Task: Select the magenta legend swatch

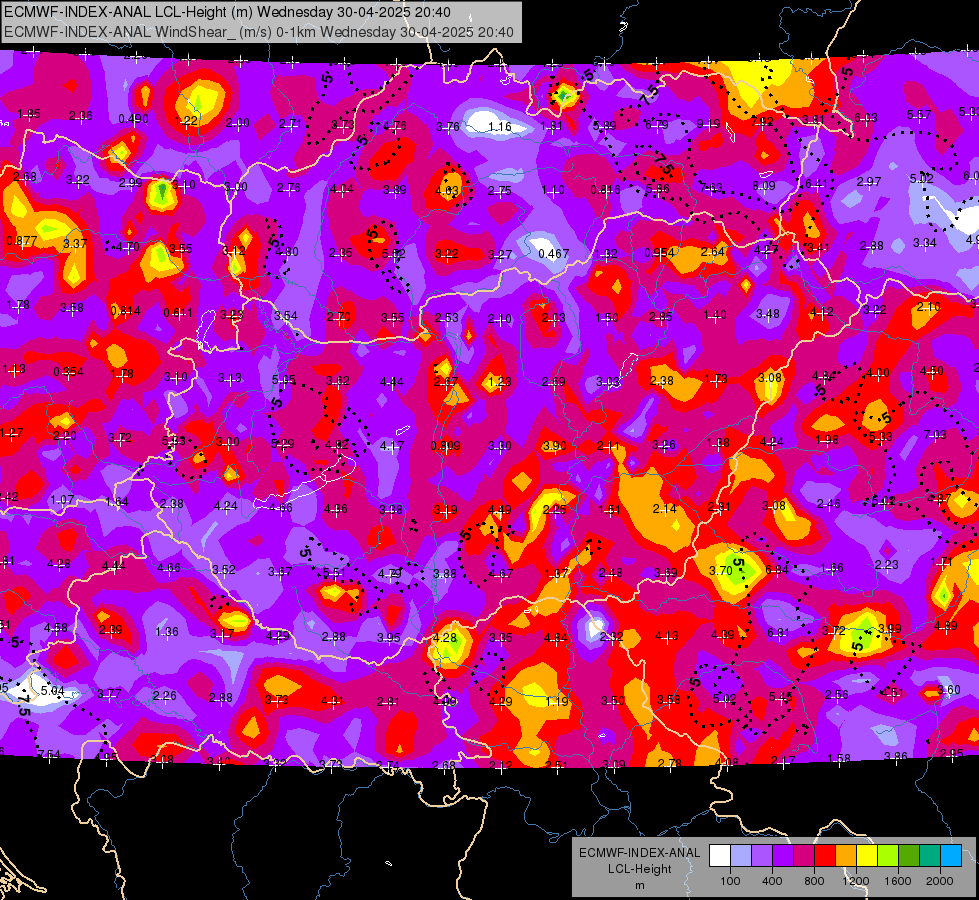Action: pos(804,855)
